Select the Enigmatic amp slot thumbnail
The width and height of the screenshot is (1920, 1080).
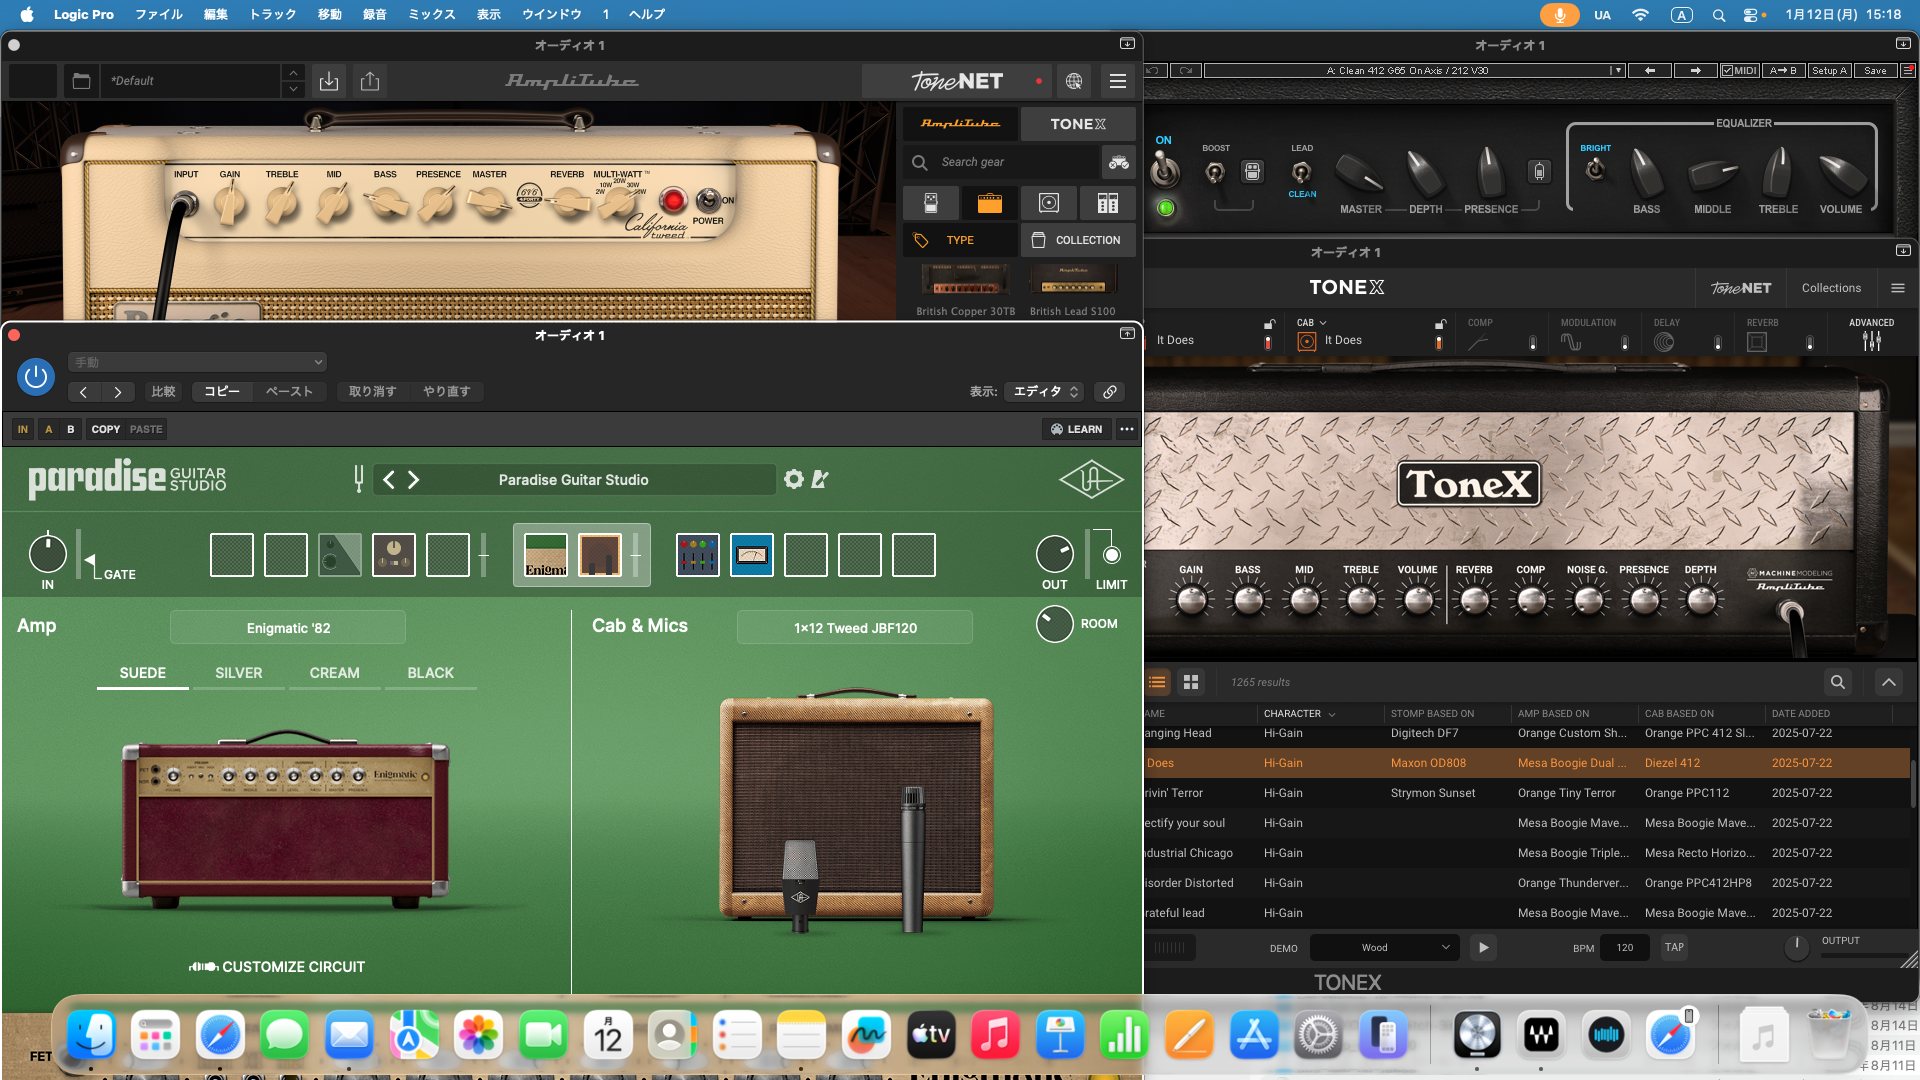click(546, 555)
